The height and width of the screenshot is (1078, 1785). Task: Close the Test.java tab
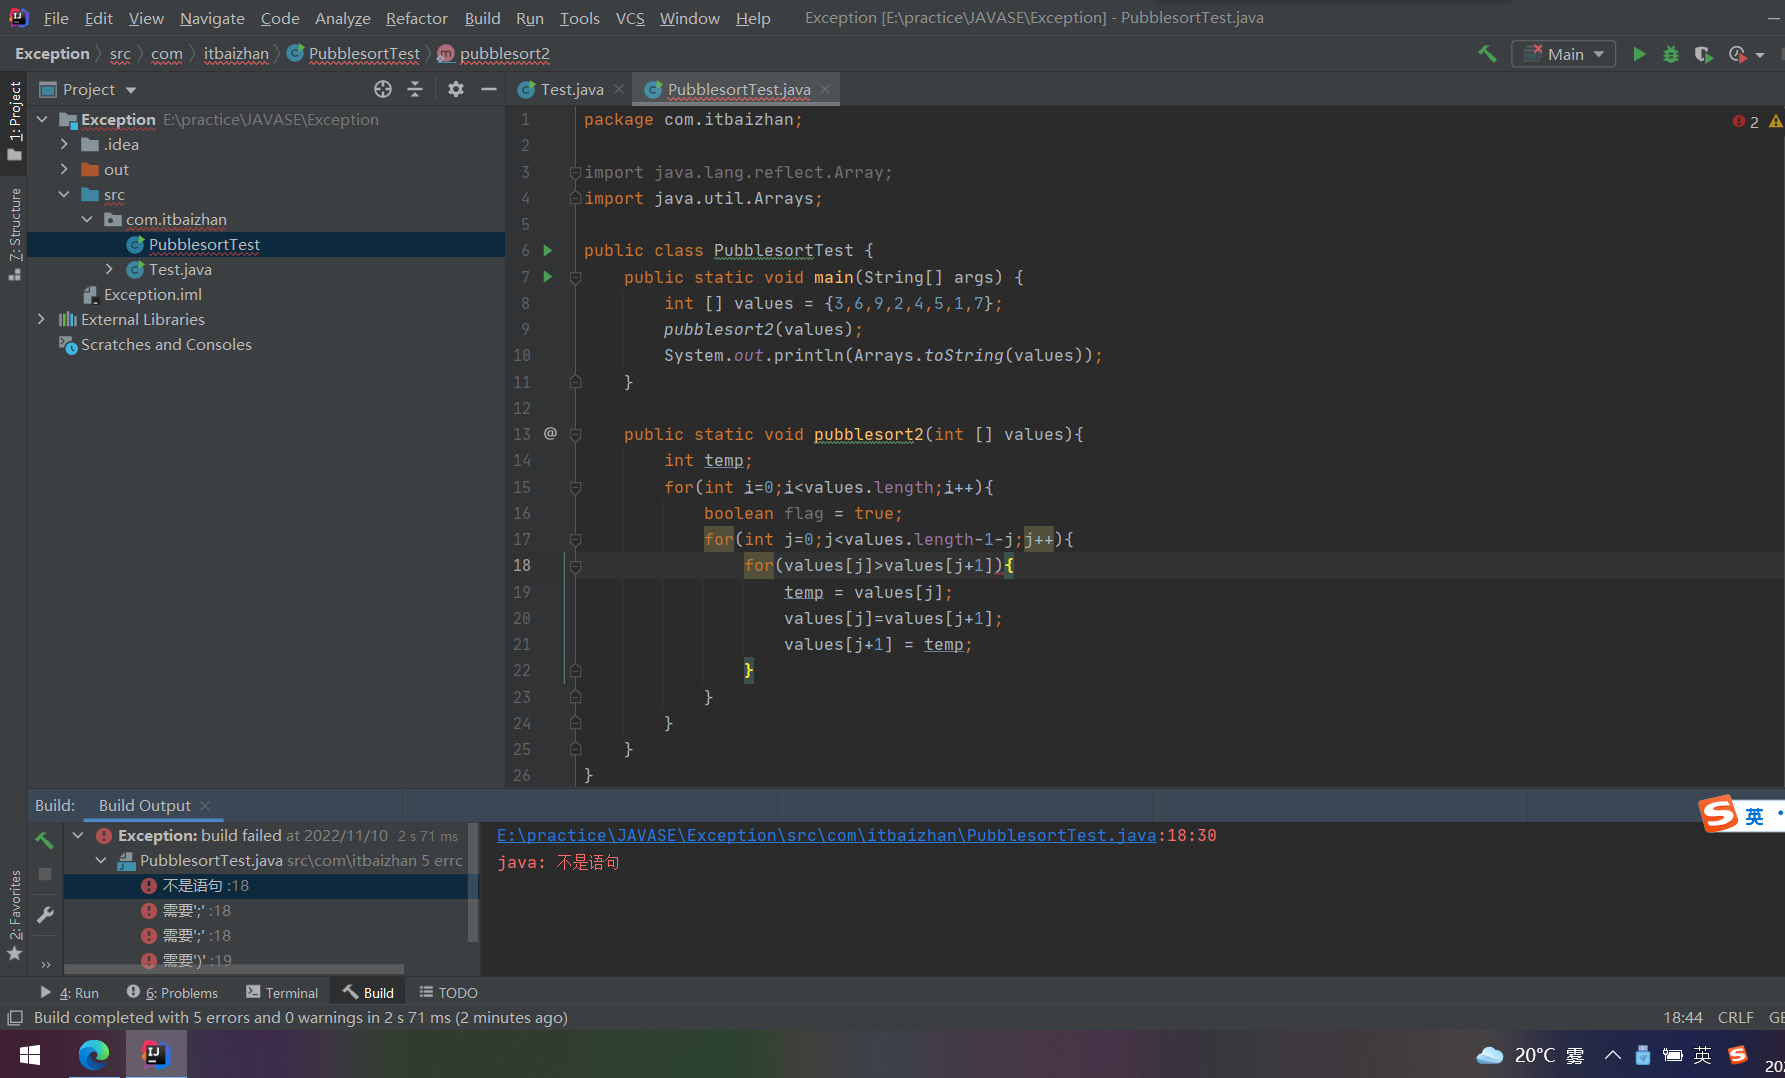point(619,89)
